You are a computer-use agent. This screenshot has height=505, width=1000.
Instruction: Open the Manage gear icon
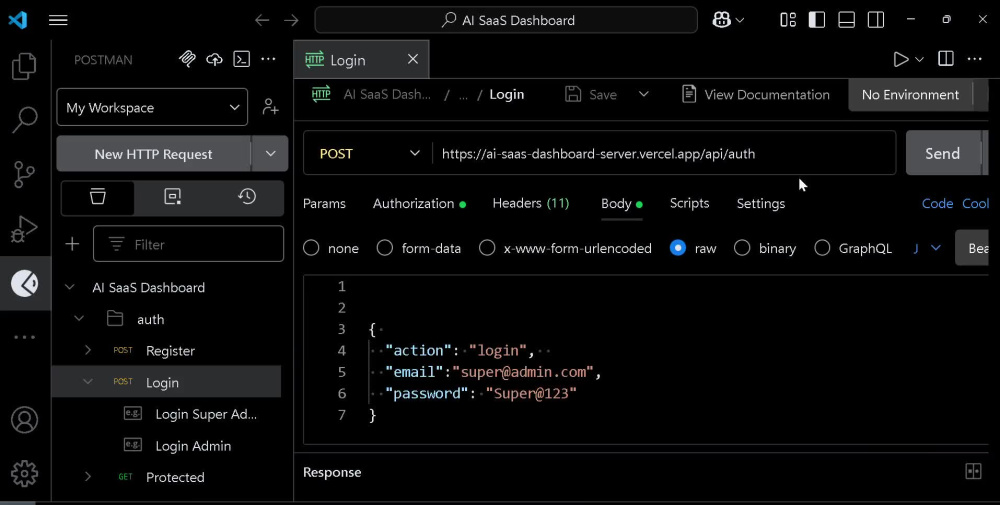point(24,474)
